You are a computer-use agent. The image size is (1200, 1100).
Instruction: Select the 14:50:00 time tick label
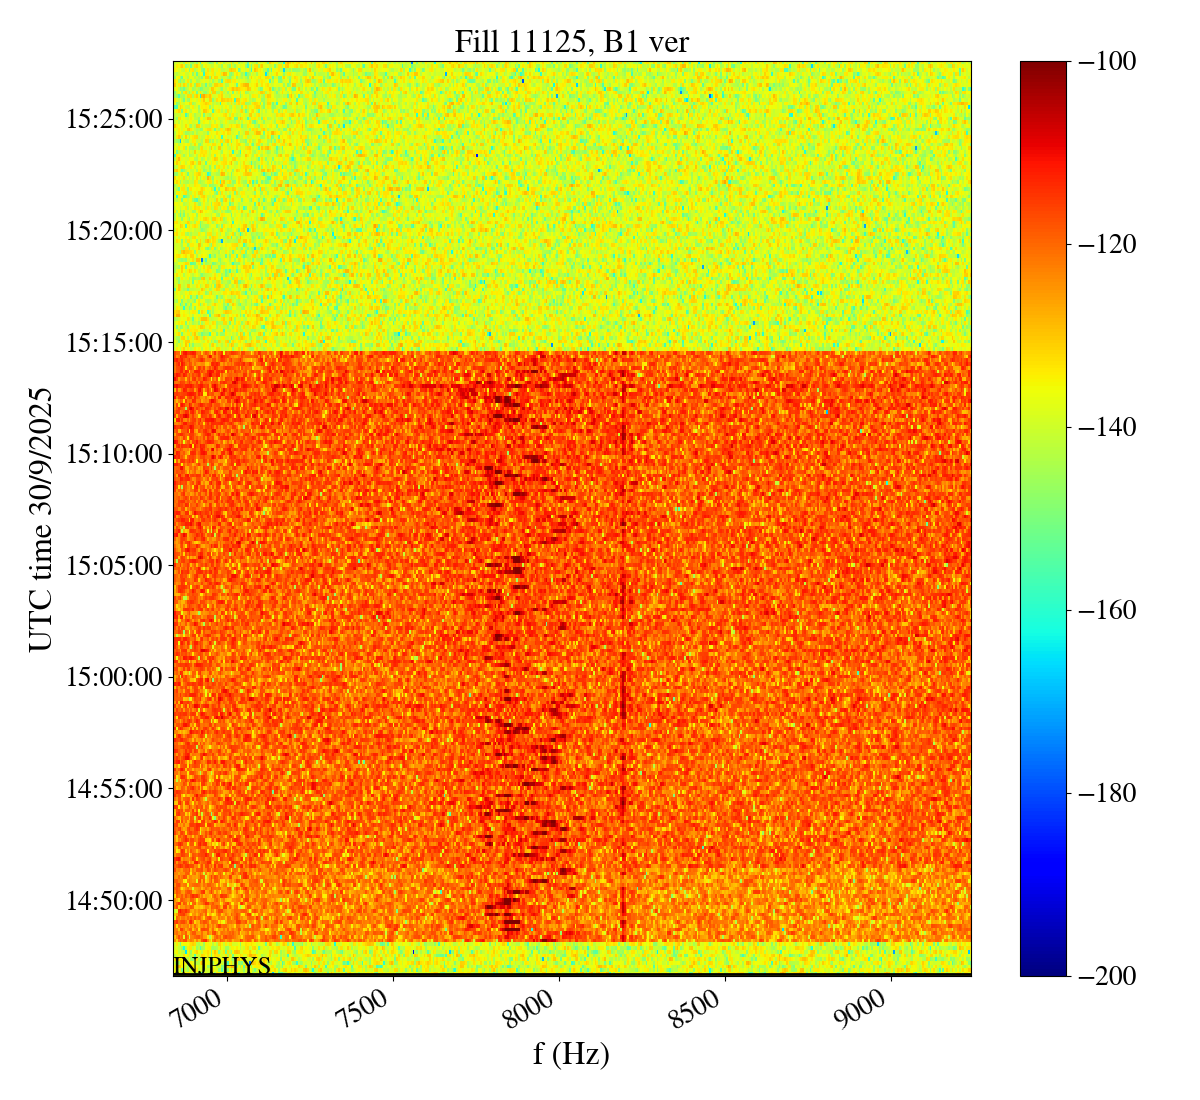(x=114, y=901)
